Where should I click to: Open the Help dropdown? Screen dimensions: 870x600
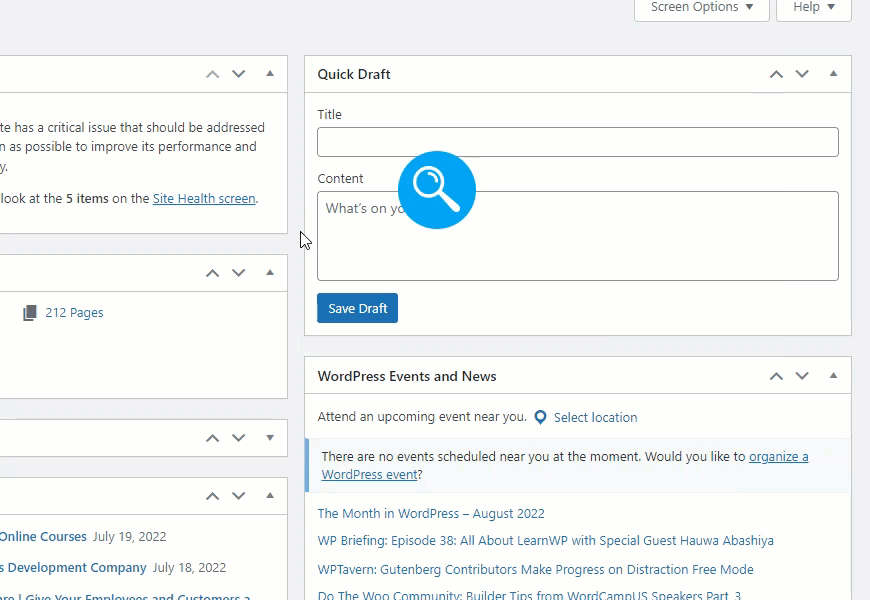click(813, 7)
